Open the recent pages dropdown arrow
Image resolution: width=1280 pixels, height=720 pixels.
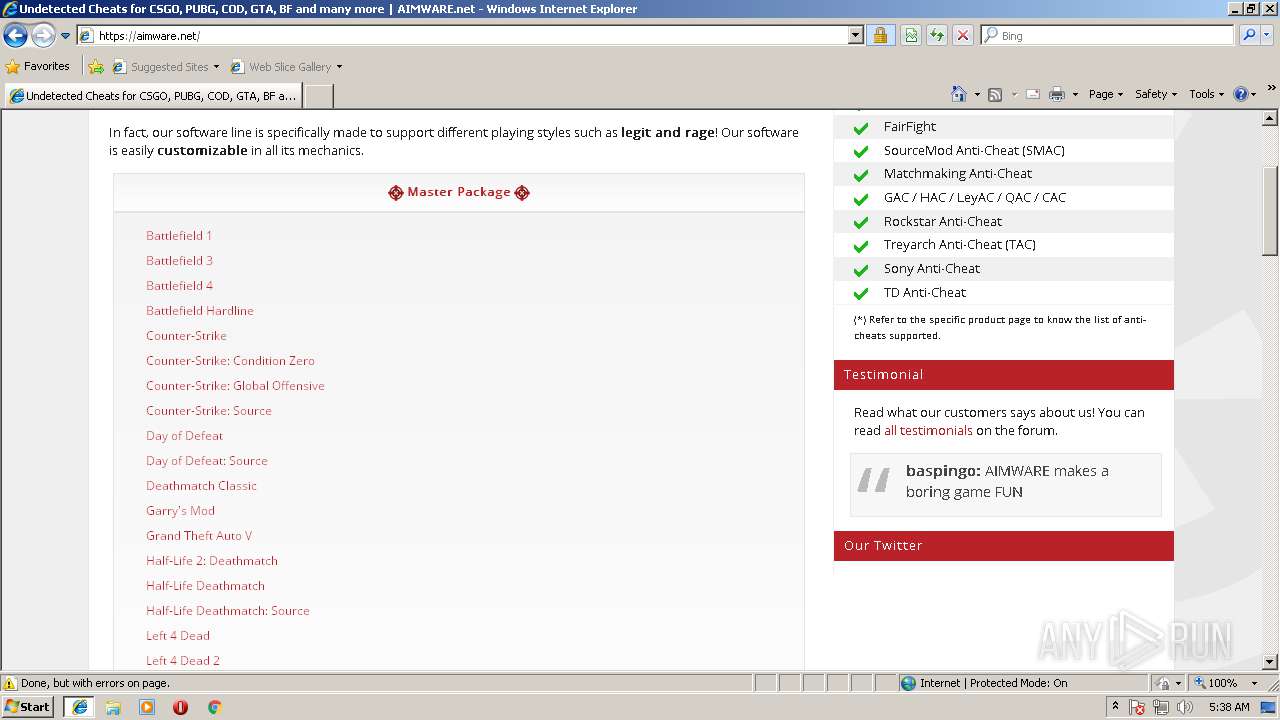click(65, 36)
